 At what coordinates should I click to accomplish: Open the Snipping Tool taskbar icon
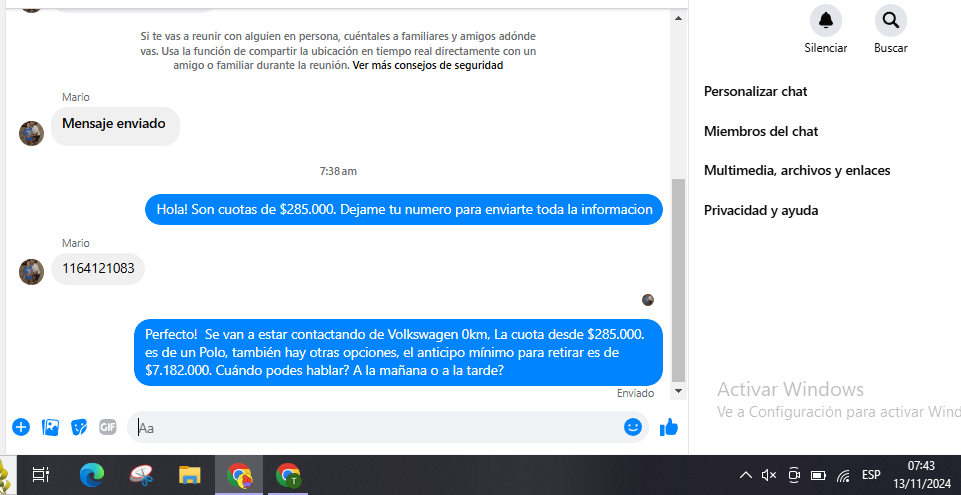click(x=141, y=475)
